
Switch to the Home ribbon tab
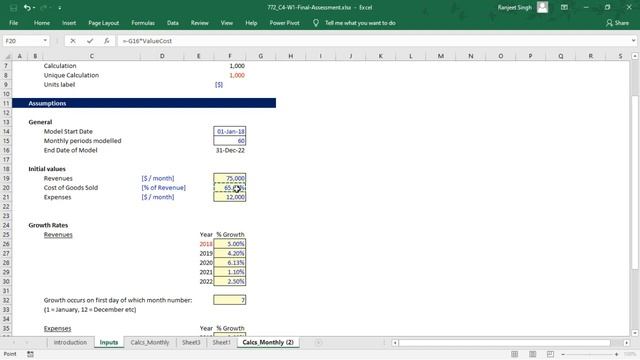click(x=42, y=23)
